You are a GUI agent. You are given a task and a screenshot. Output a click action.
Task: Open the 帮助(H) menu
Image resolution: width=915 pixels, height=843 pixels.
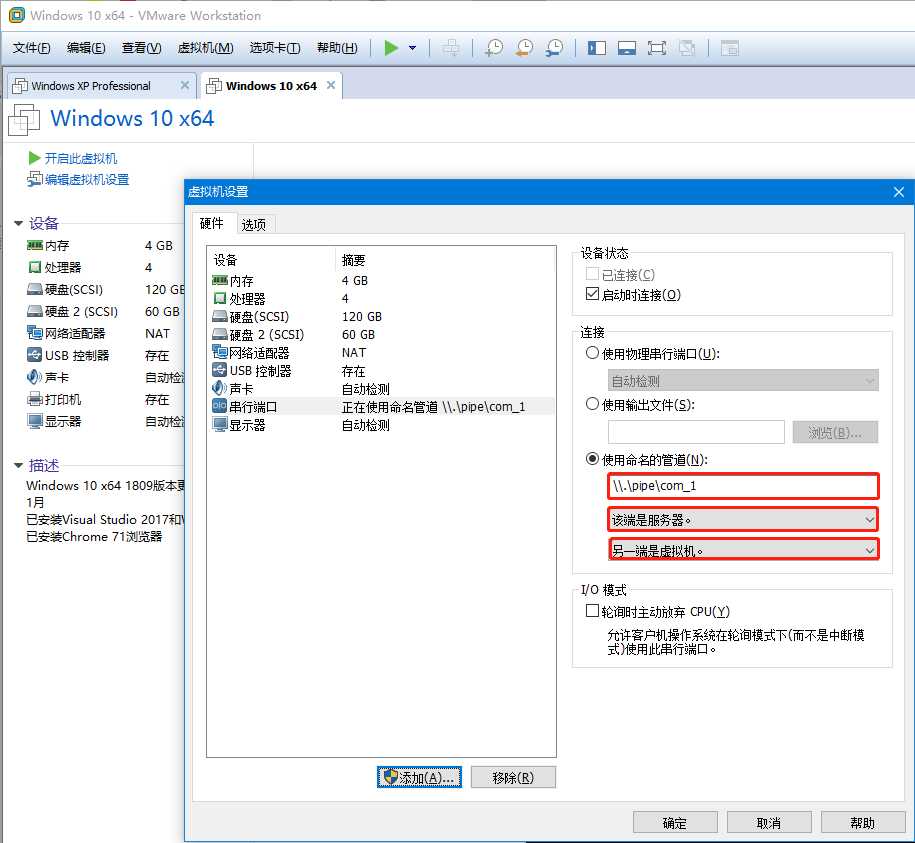point(337,48)
